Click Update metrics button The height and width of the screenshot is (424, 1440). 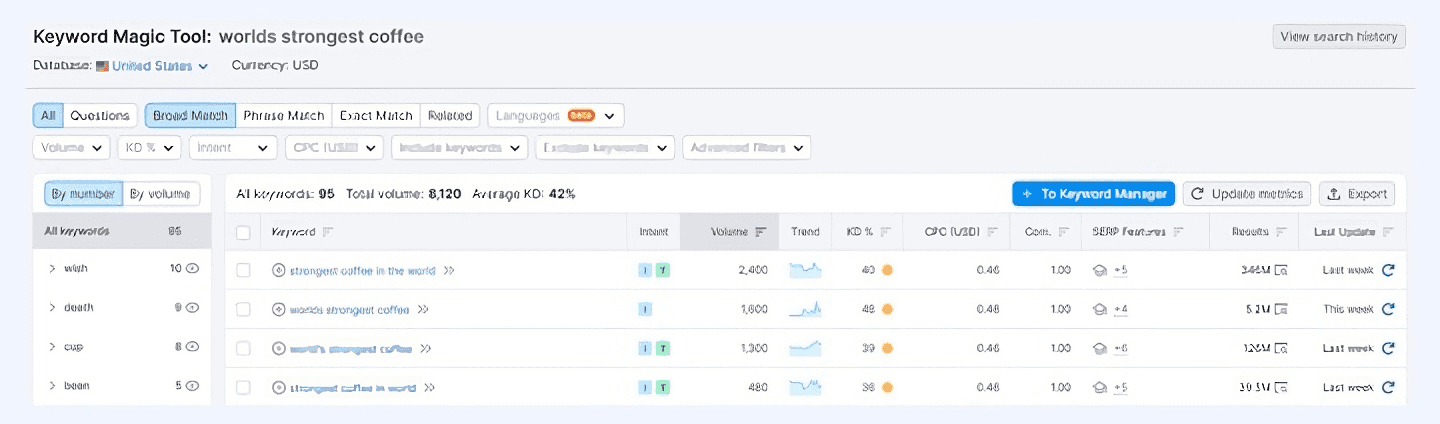click(1247, 193)
